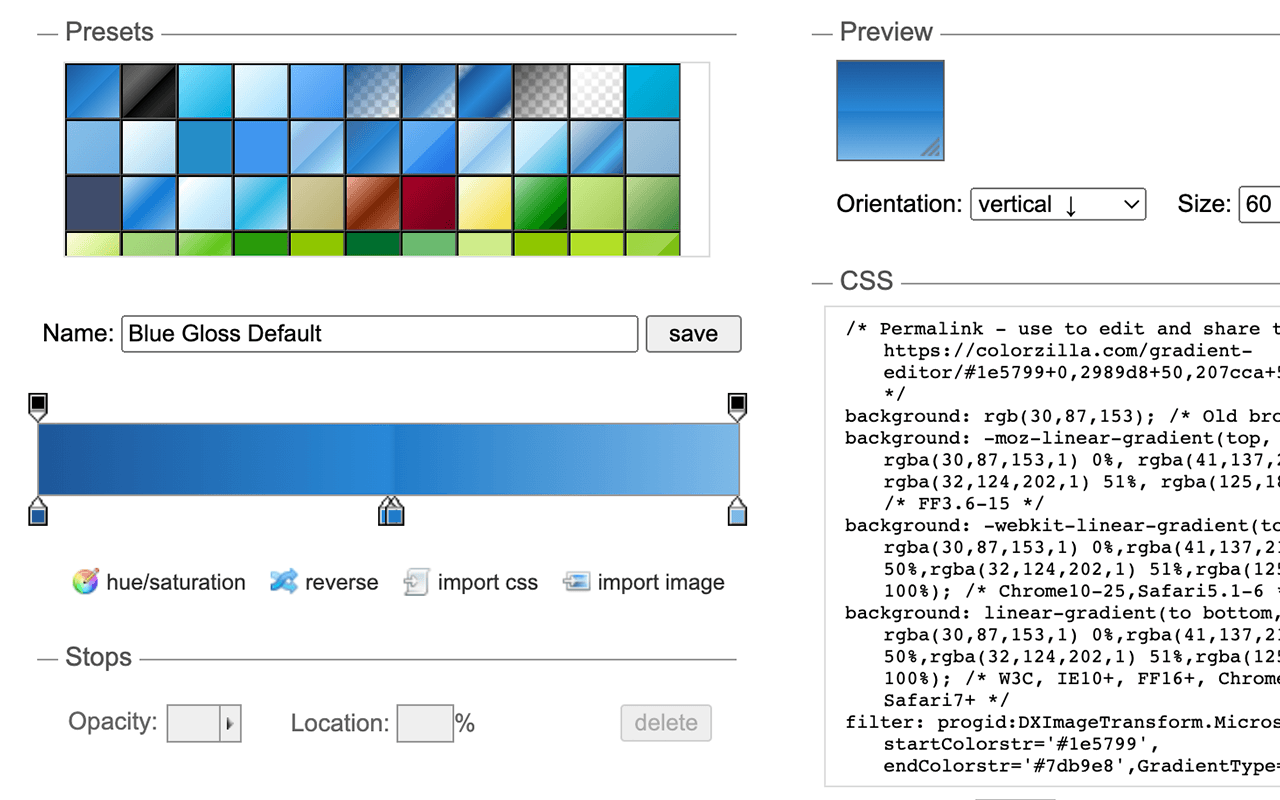Viewport: 1280px width, 800px height.
Task: Select the left black opacity stop marker
Action: 38,405
